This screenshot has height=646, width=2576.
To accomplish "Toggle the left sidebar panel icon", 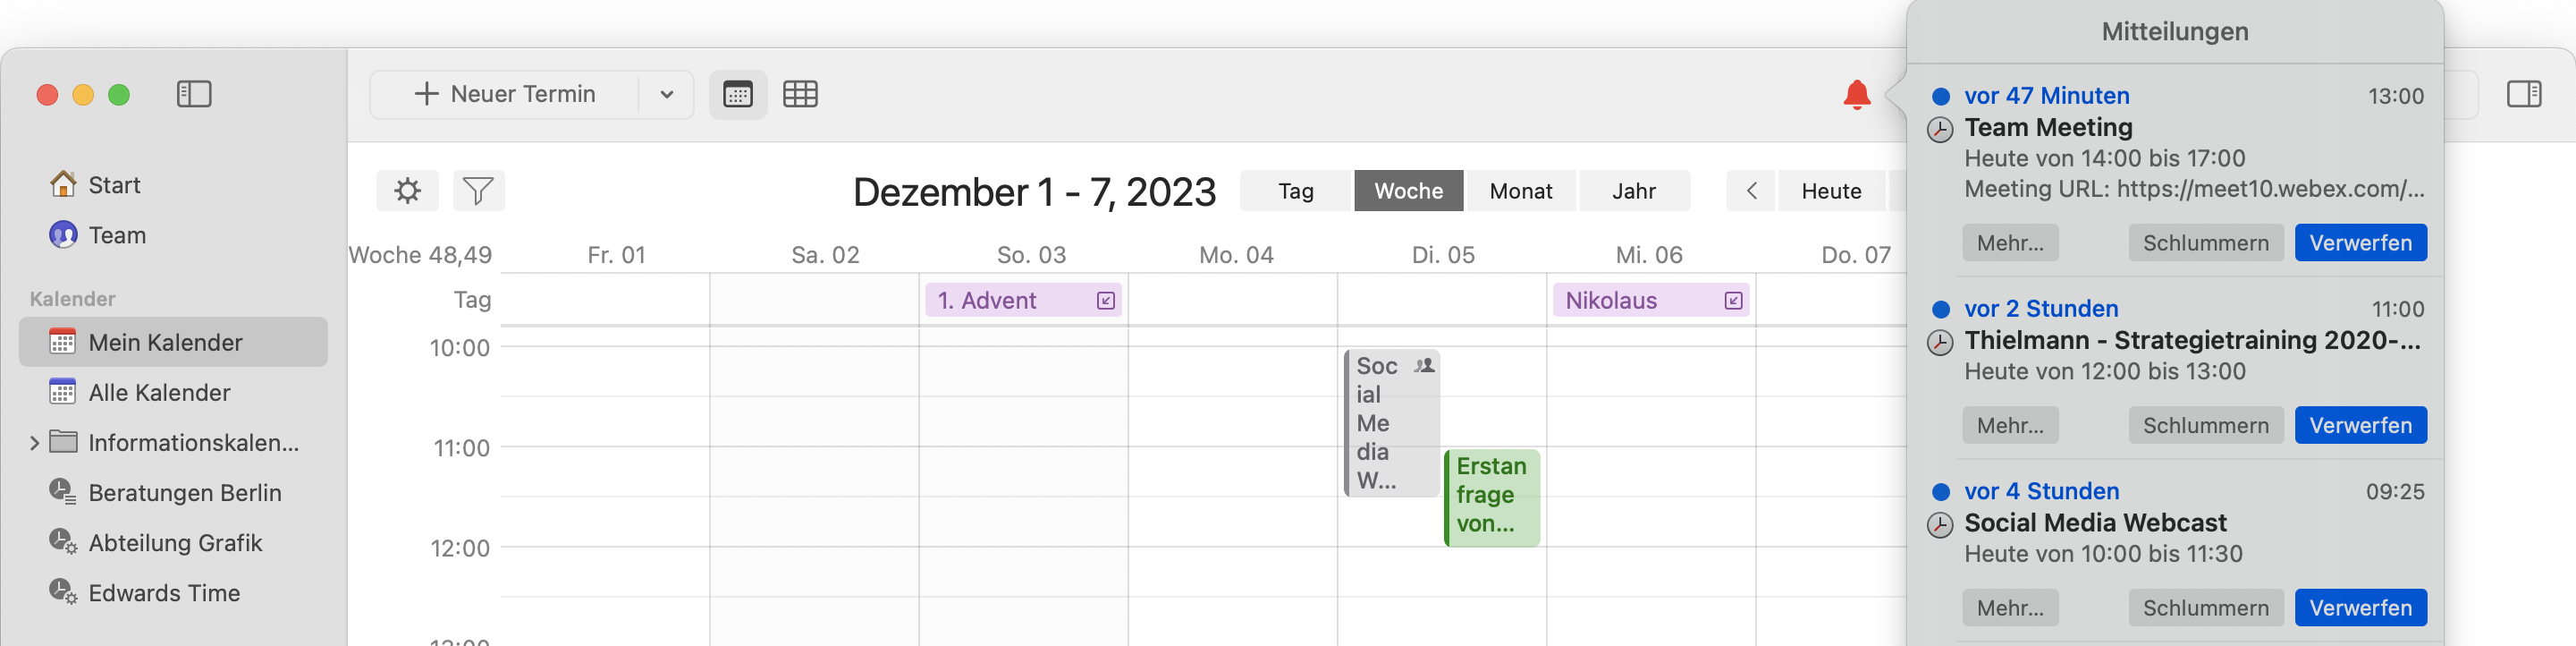I will pyautogui.click(x=194, y=94).
